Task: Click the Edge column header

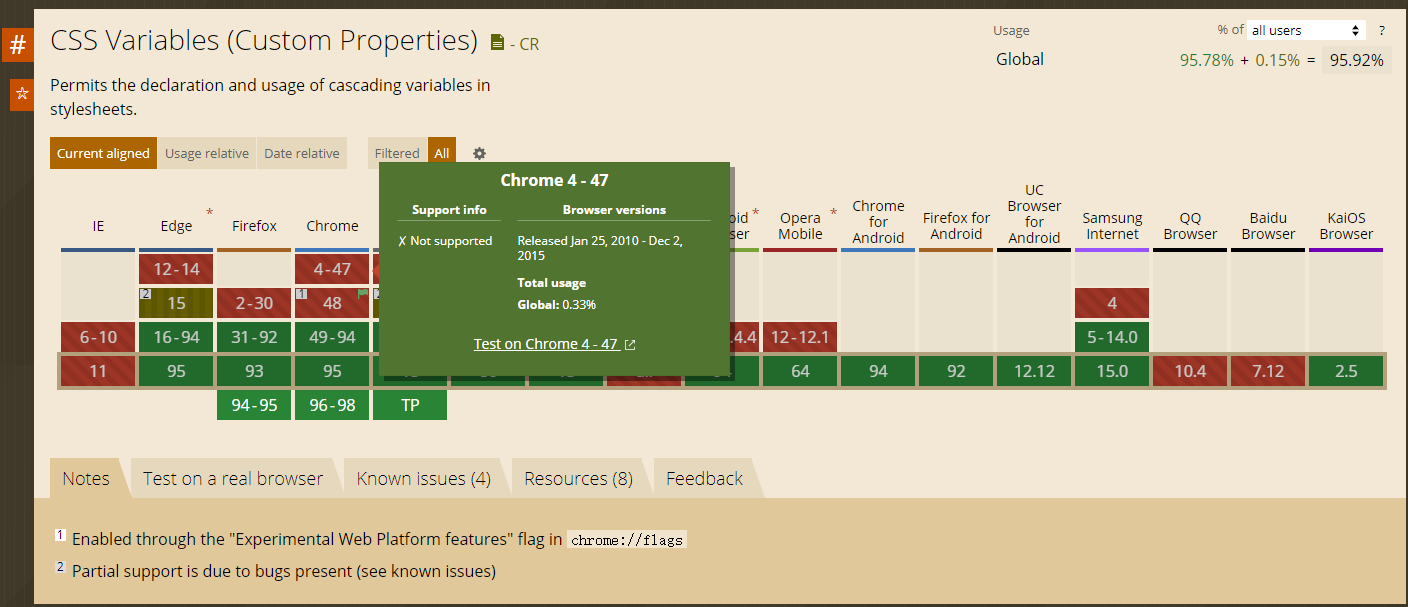Action: pos(176,226)
